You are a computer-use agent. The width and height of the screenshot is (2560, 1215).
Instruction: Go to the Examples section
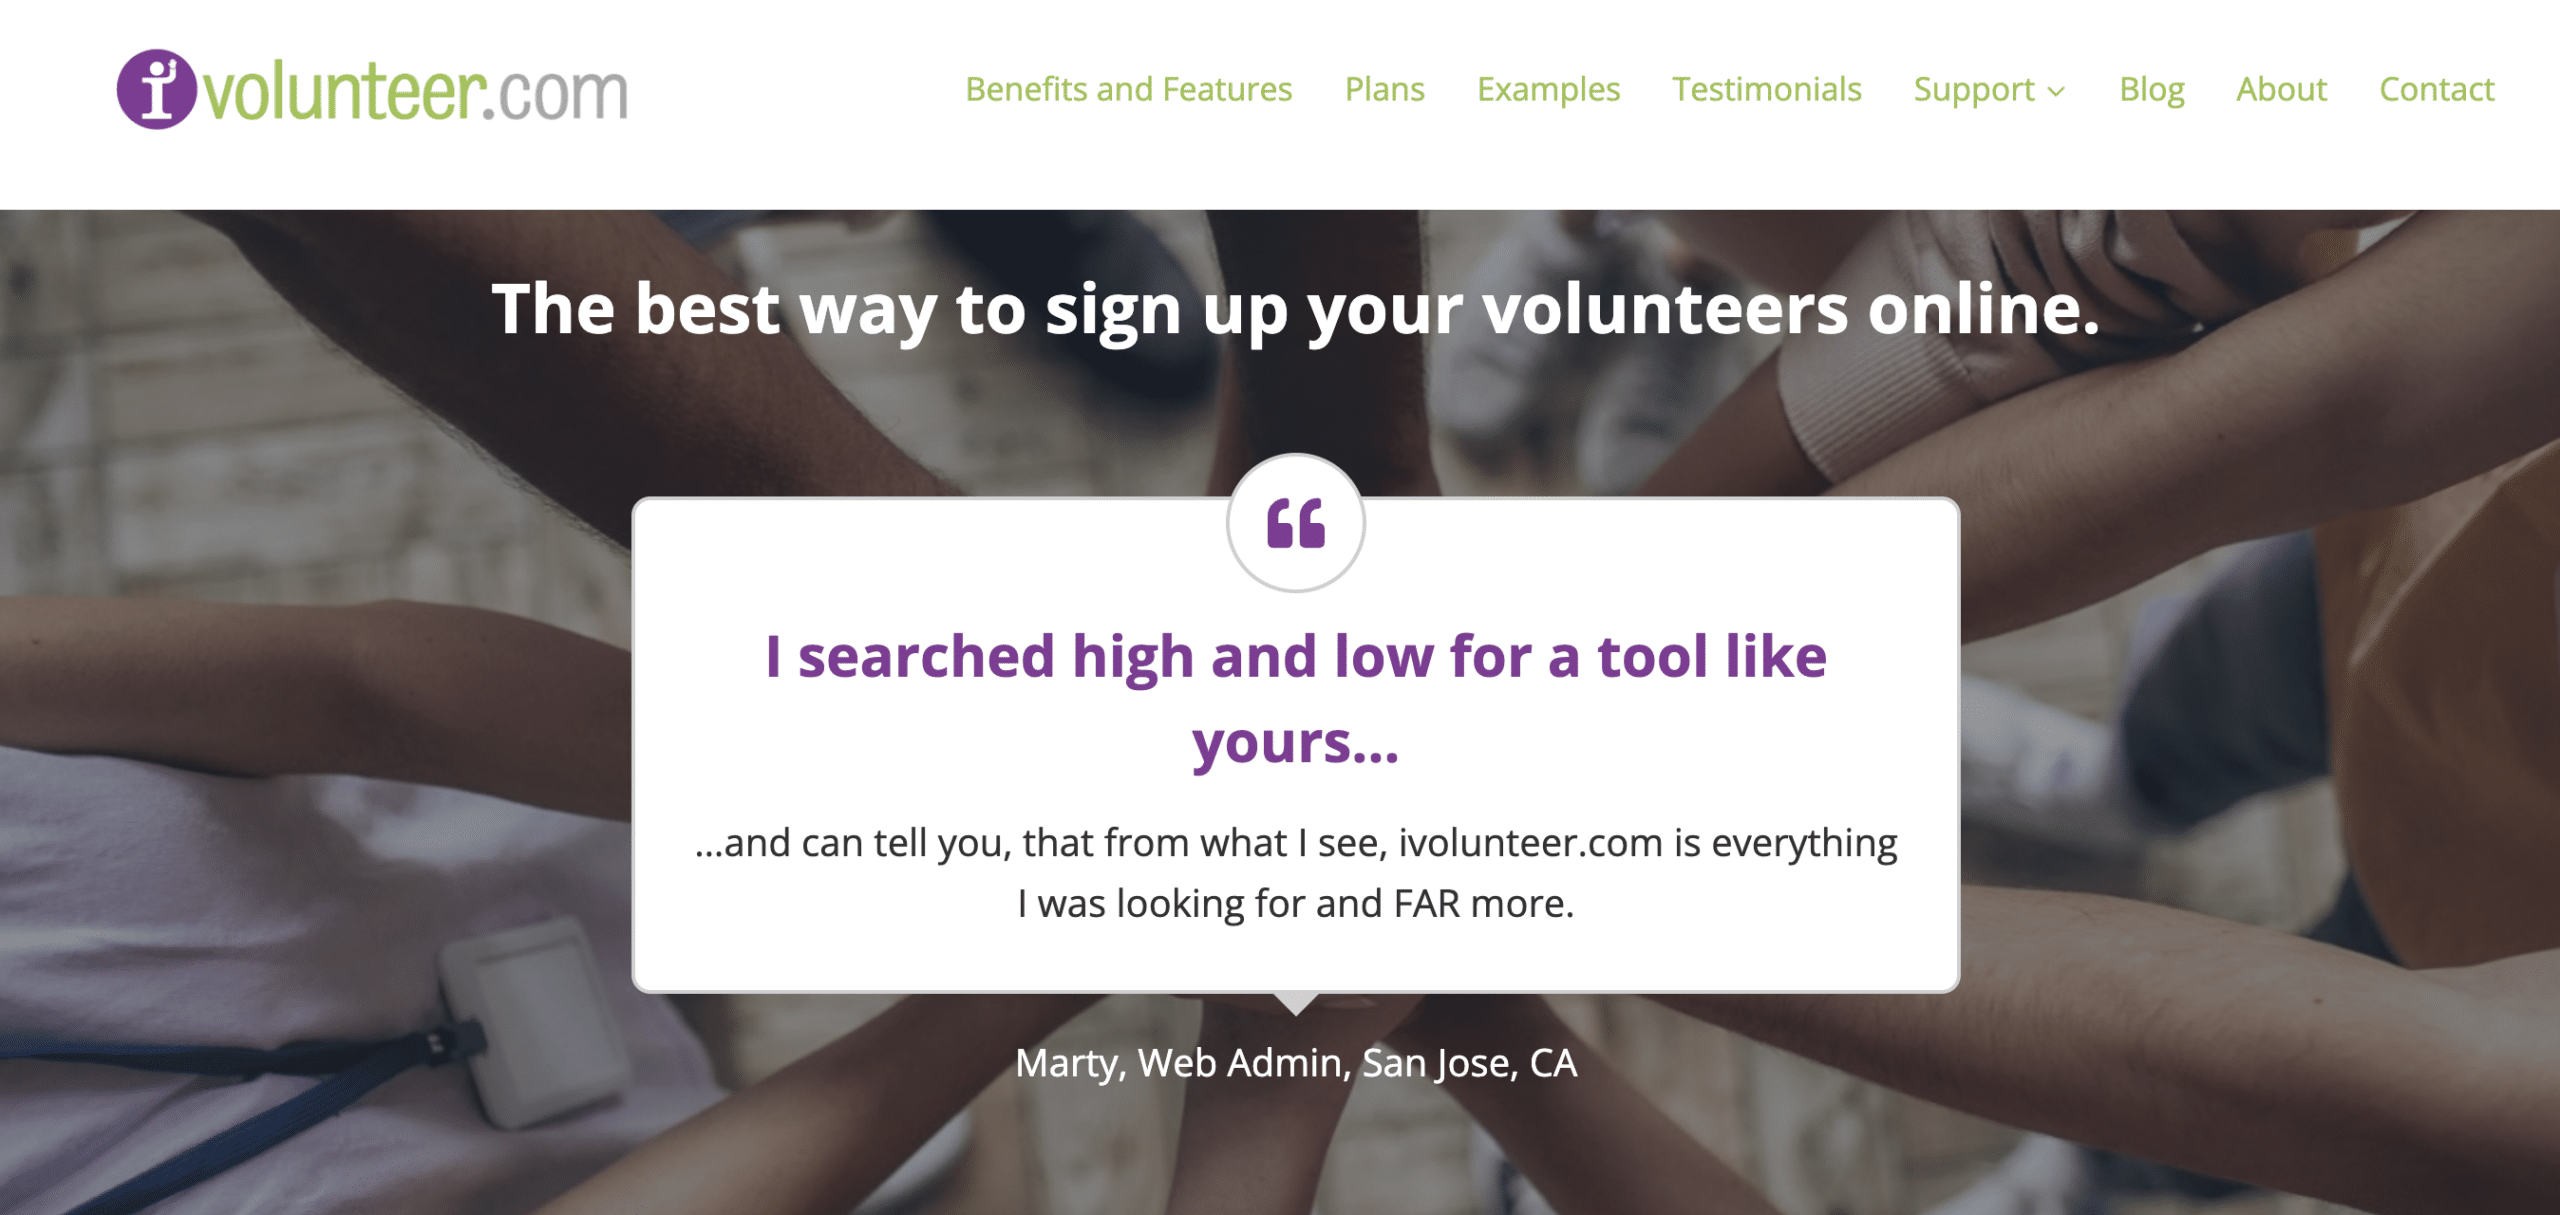click(1547, 90)
